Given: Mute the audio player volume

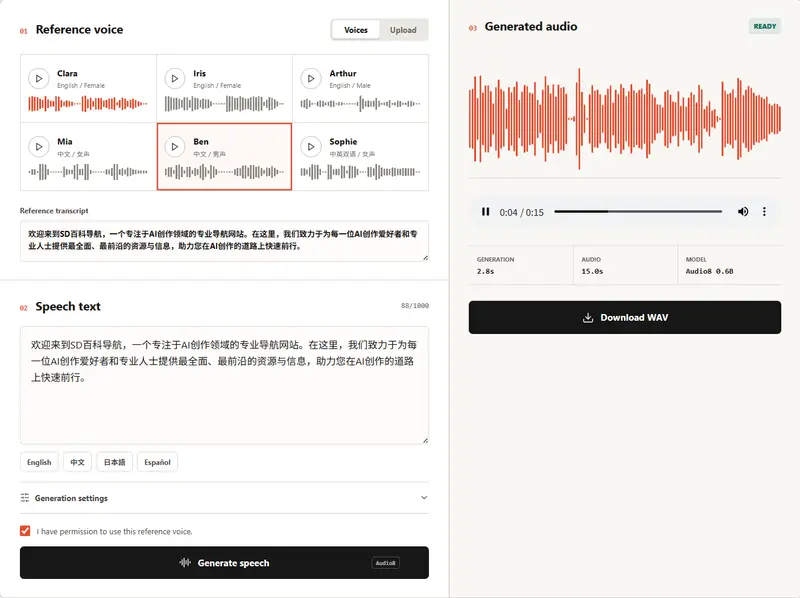Looking at the screenshot, I should click(x=743, y=212).
